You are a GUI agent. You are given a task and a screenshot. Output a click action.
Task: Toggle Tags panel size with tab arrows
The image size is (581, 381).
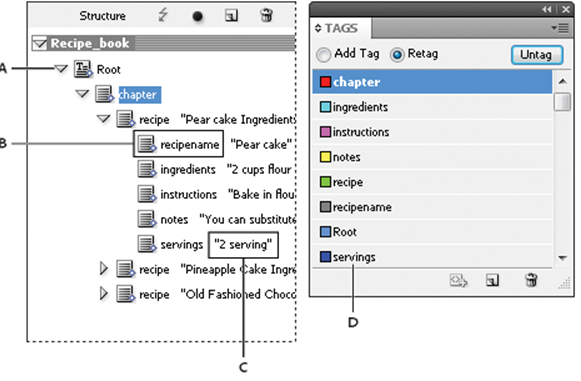(x=318, y=28)
